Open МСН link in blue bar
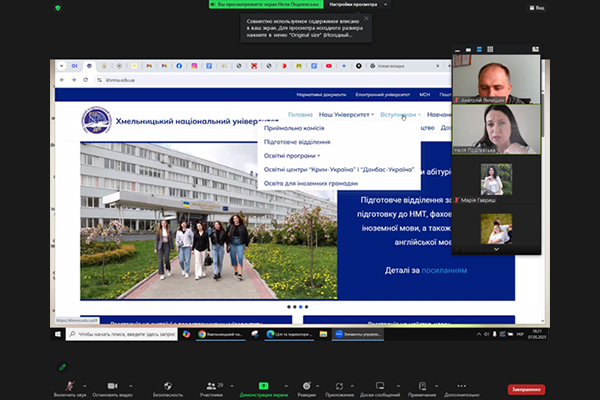This screenshot has width=600, height=400. (x=424, y=95)
